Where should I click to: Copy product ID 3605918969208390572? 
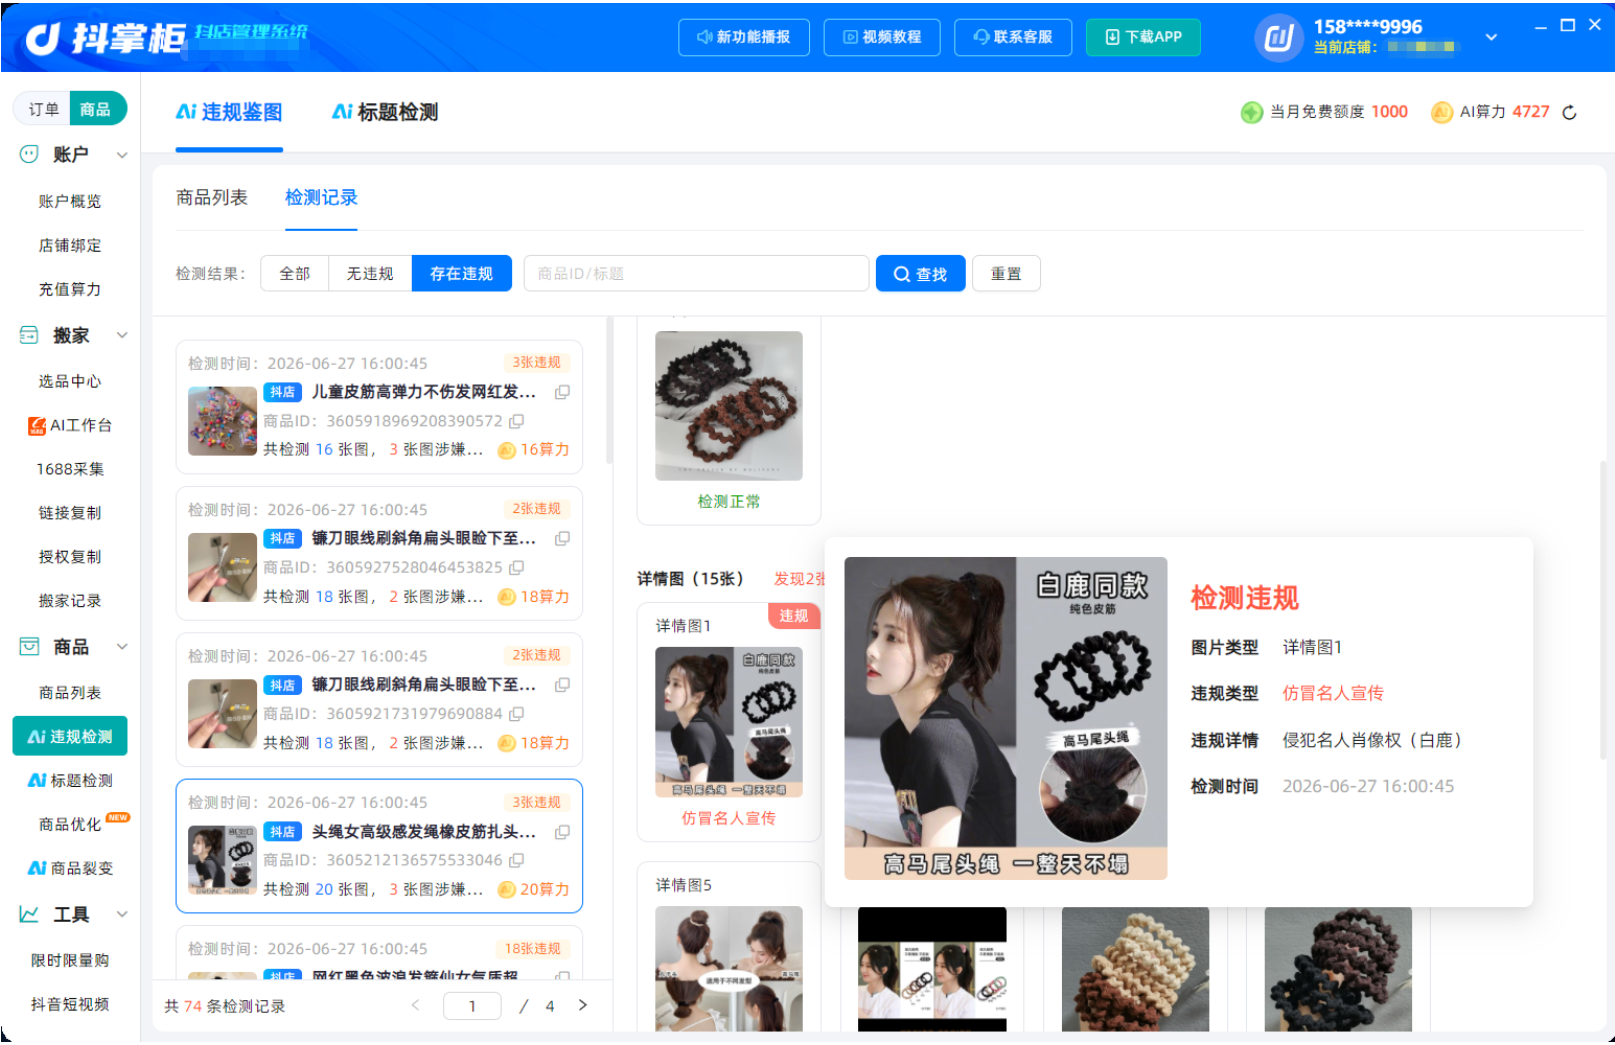click(516, 421)
